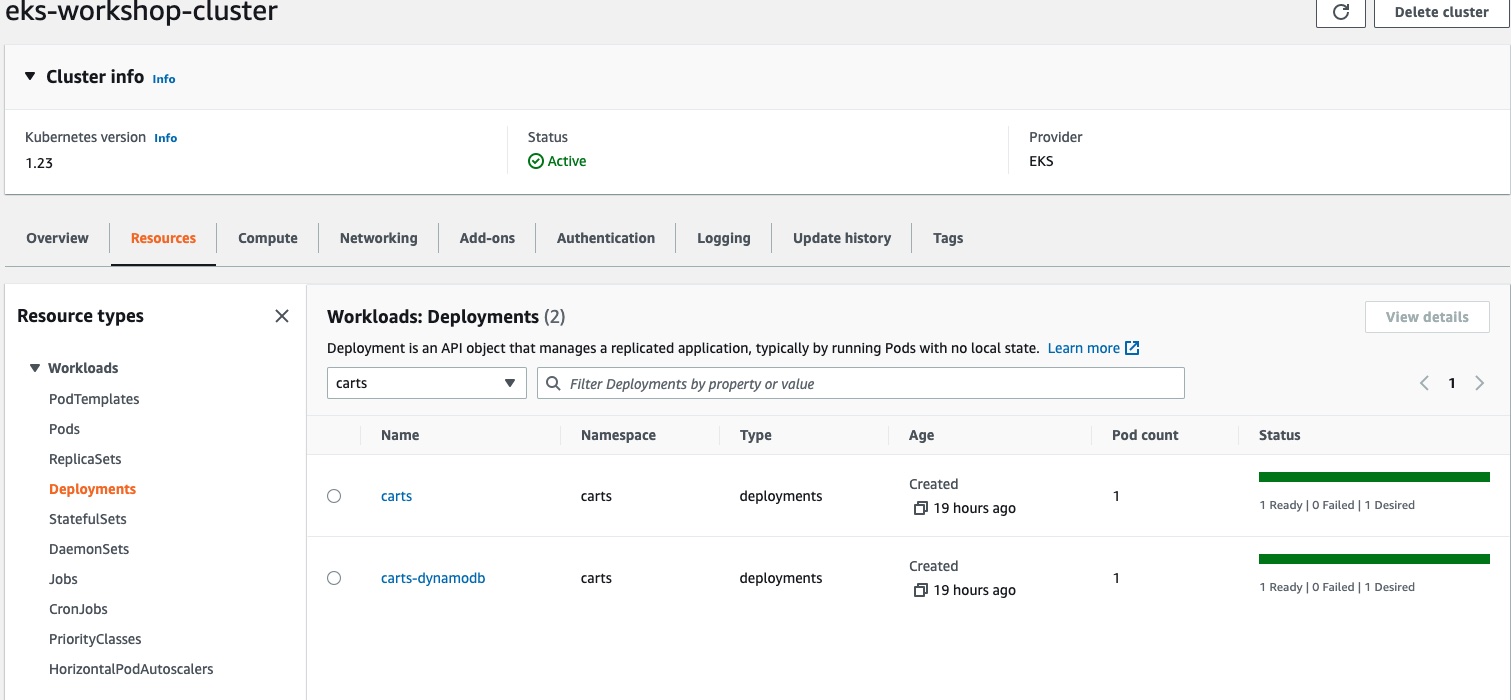
Task: Click the carts status progress bar
Action: pos(1374,477)
